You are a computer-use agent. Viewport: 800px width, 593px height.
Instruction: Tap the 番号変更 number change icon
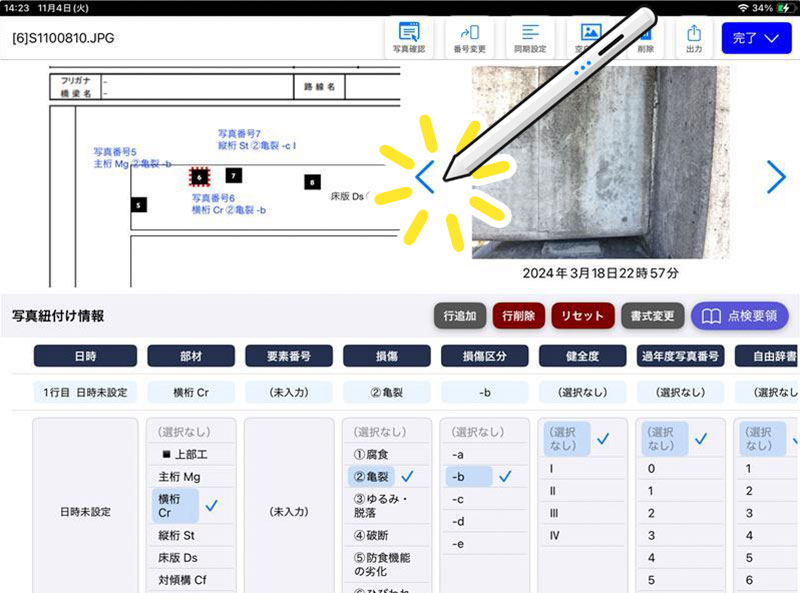click(x=470, y=37)
